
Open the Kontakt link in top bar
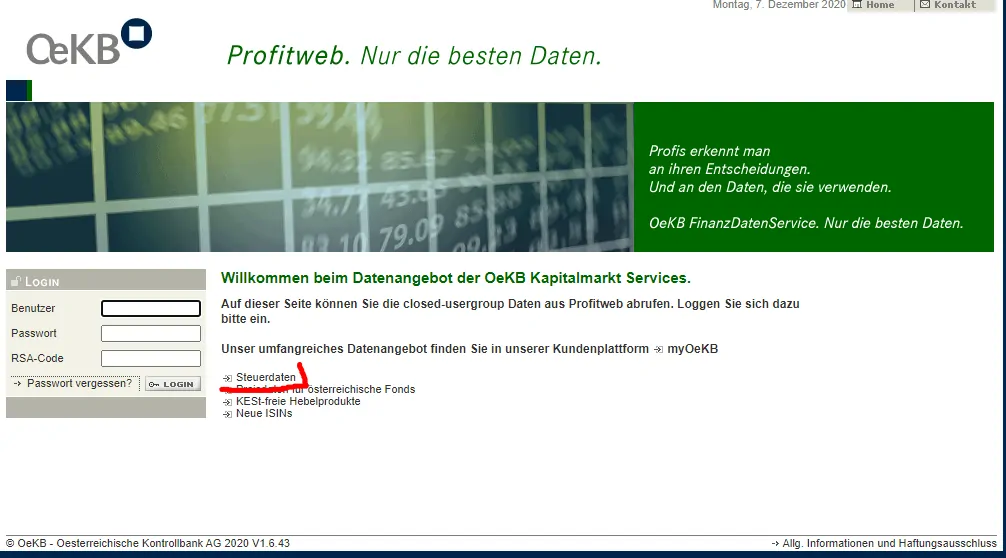[955, 4]
